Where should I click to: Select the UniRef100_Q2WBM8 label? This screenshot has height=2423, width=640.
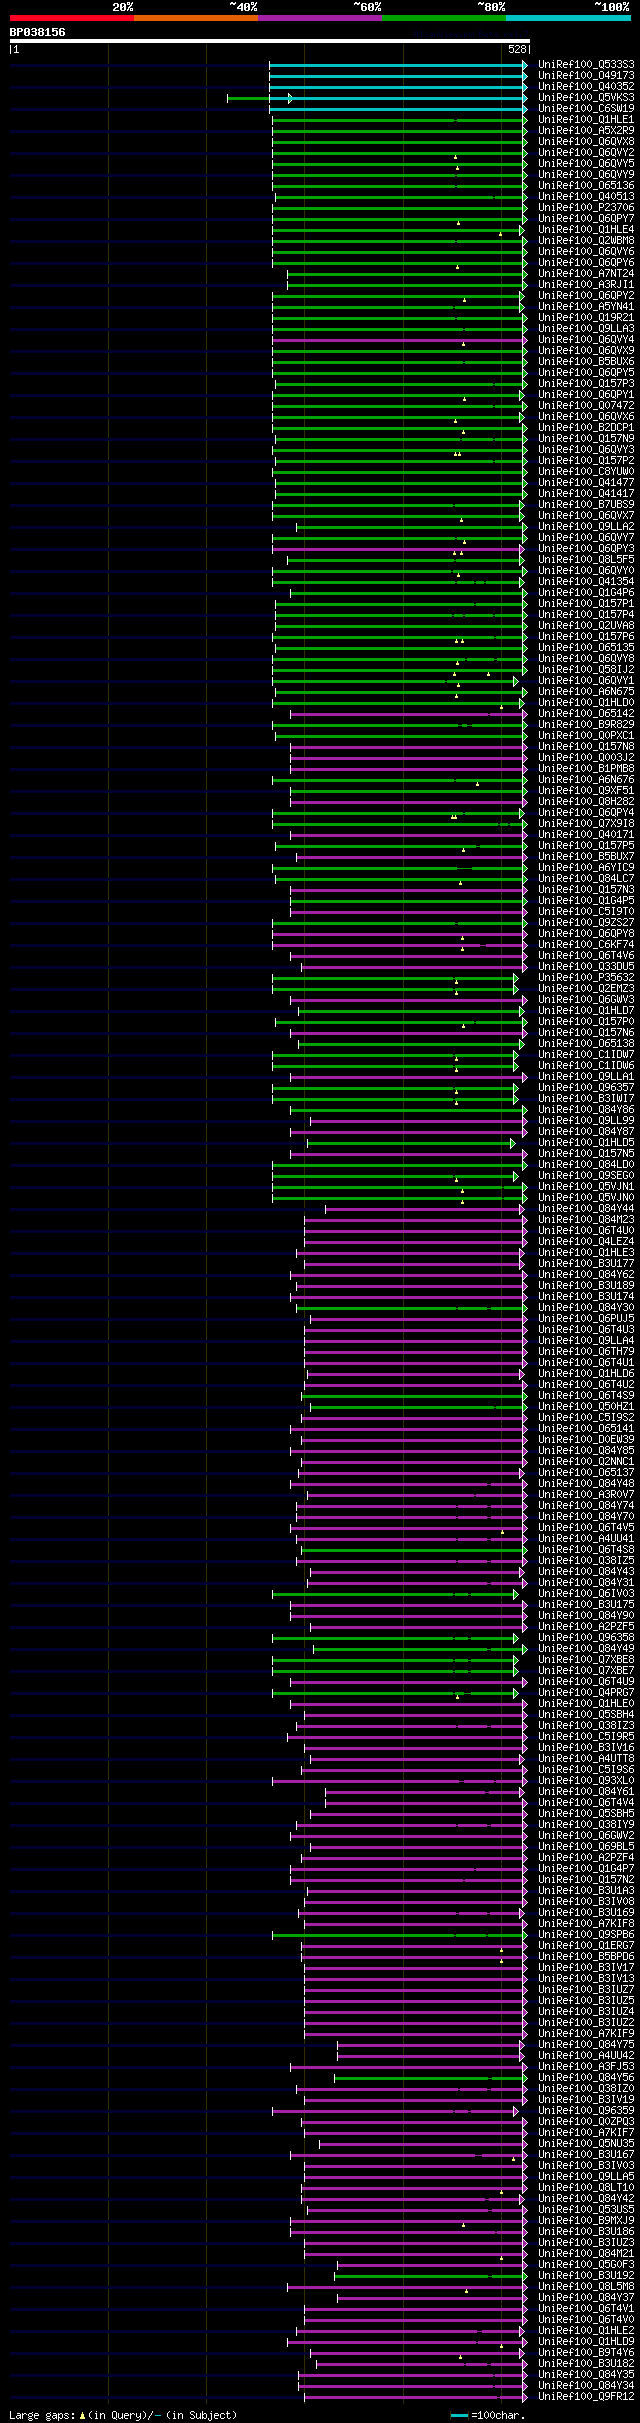pyautogui.click(x=586, y=240)
